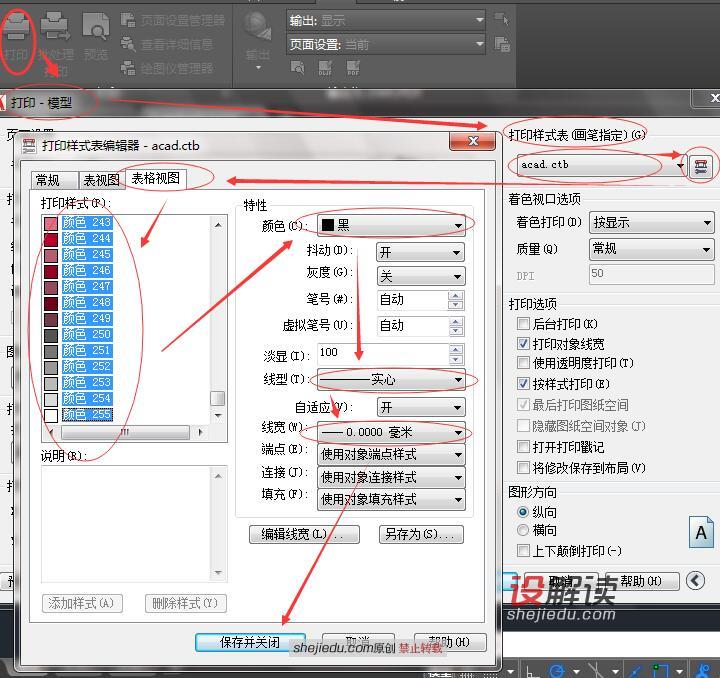Click the 淡显 input field showing 100
Screen dimensions: 720x678
tap(383, 353)
